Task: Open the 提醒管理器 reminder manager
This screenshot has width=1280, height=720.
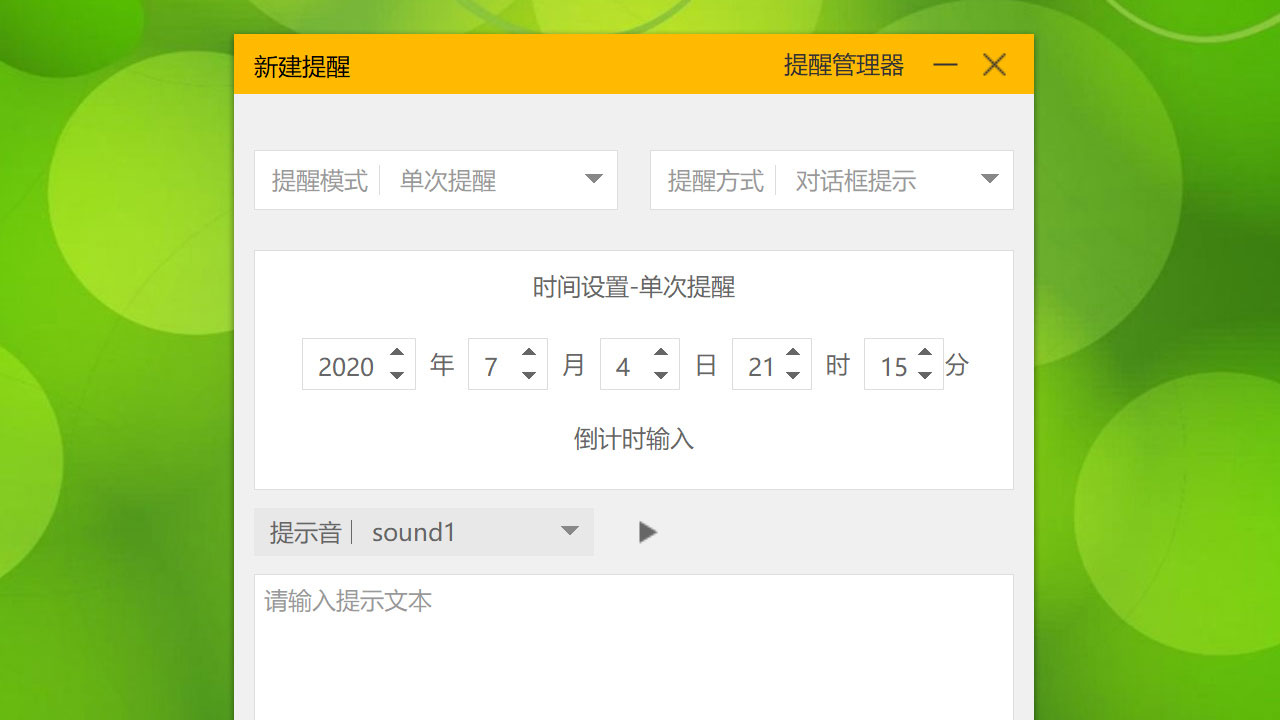Action: point(844,64)
